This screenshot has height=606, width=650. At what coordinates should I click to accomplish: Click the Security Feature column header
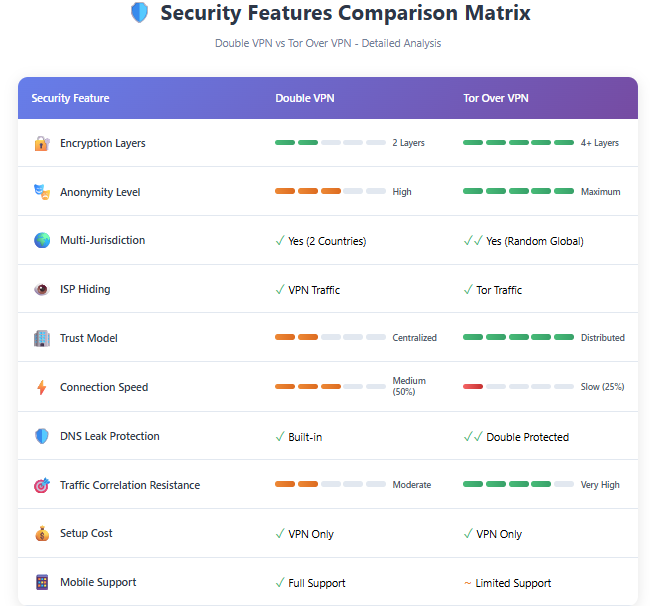(70, 98)
